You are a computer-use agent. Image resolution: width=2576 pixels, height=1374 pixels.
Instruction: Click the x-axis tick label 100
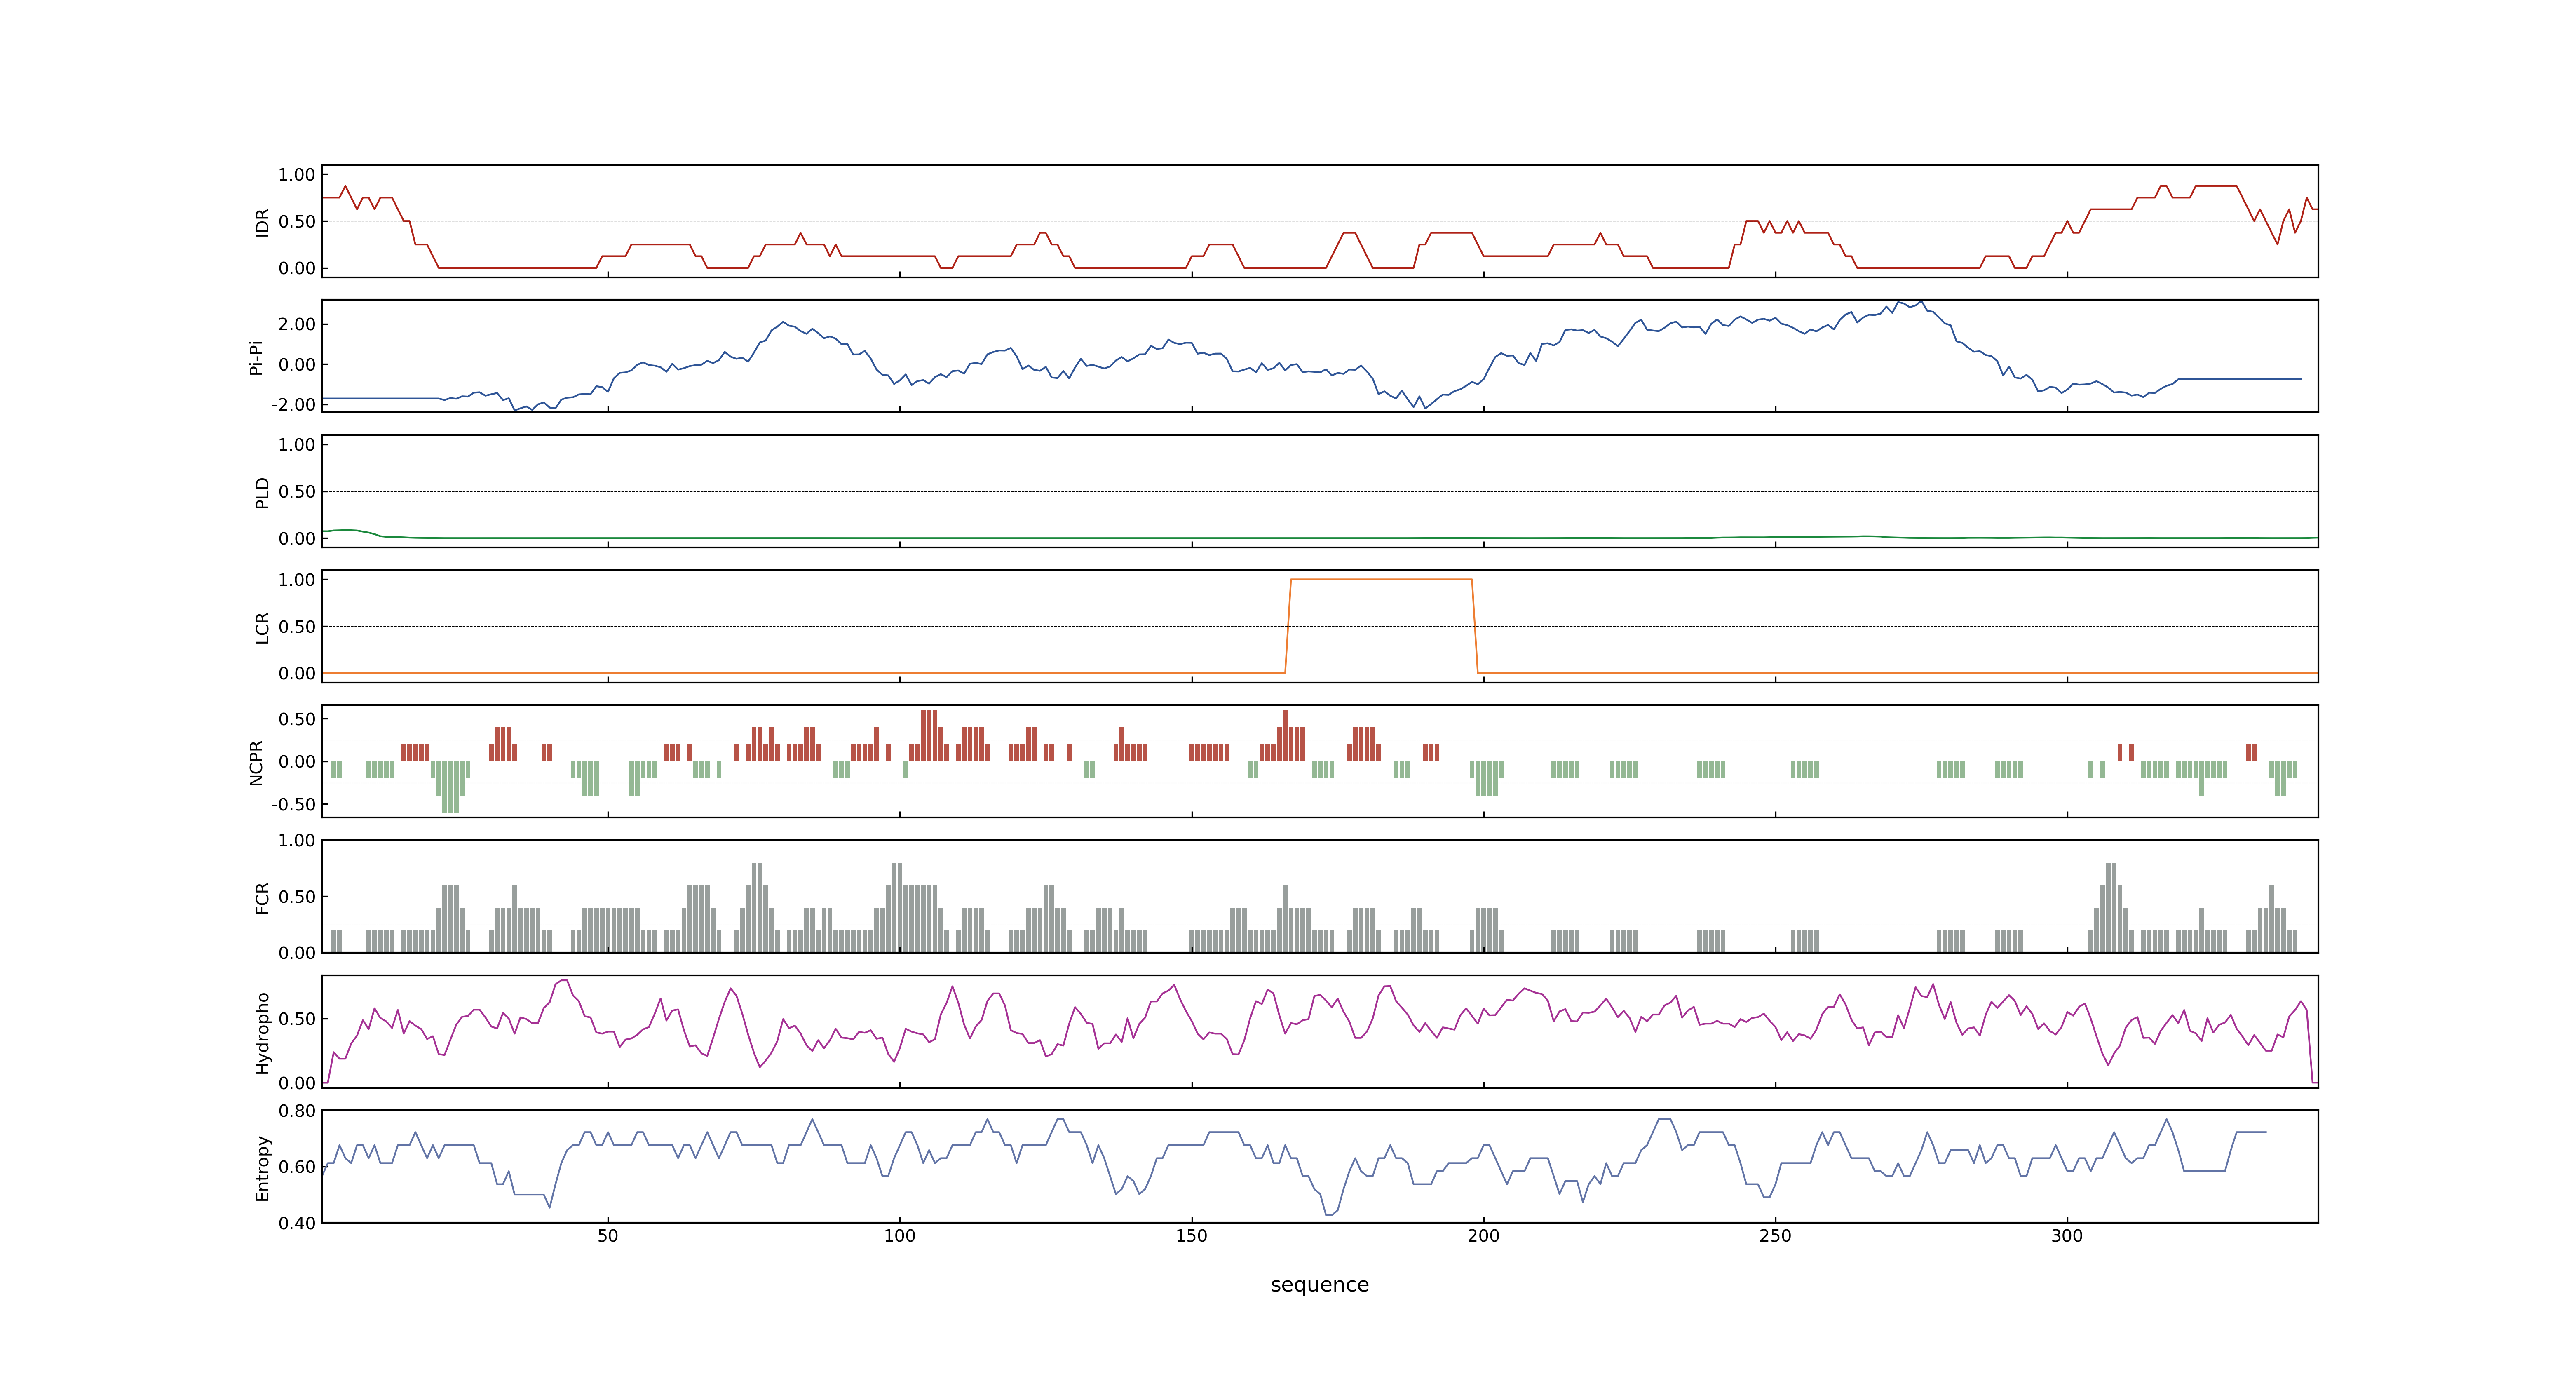pos(900,1236)
